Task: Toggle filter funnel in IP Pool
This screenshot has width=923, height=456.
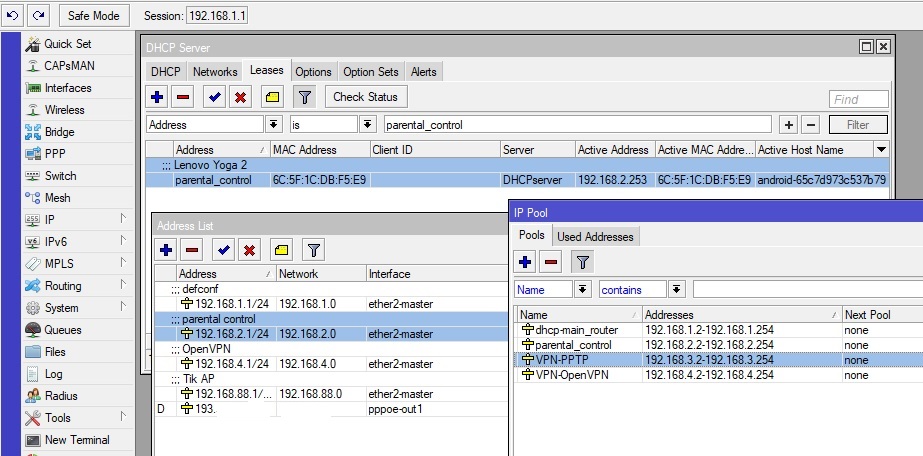Action: (583, 262)
